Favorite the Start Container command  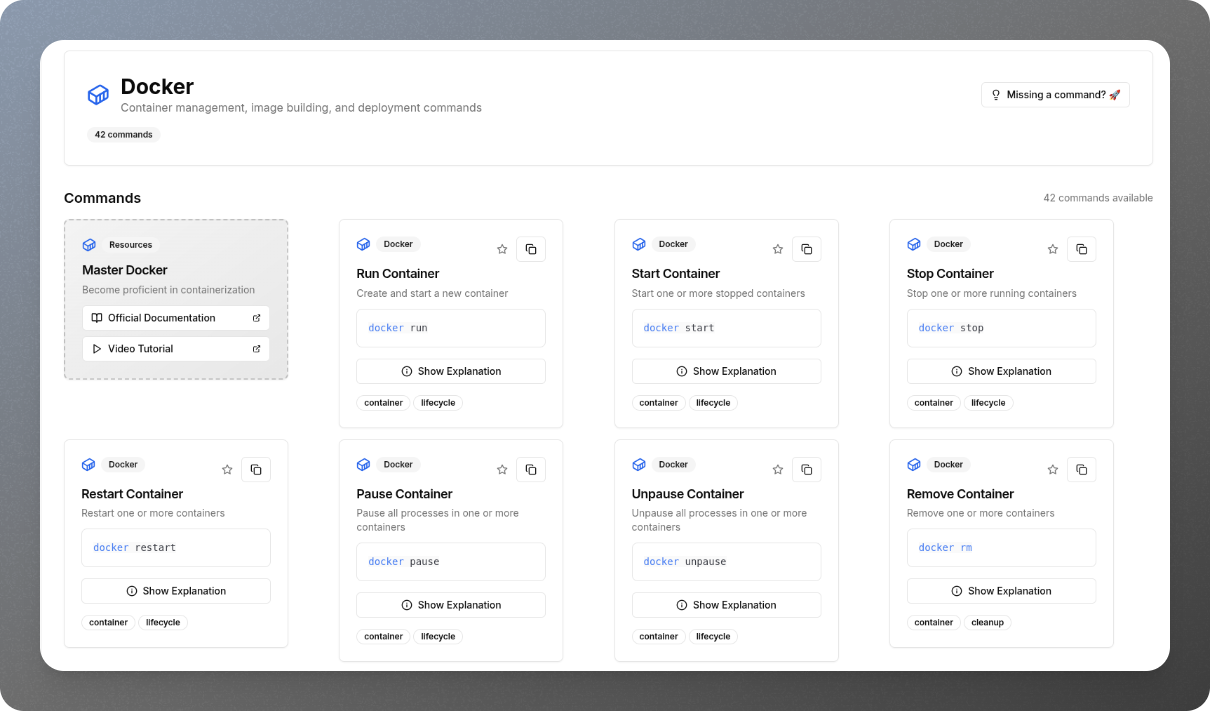click(777, 249)
